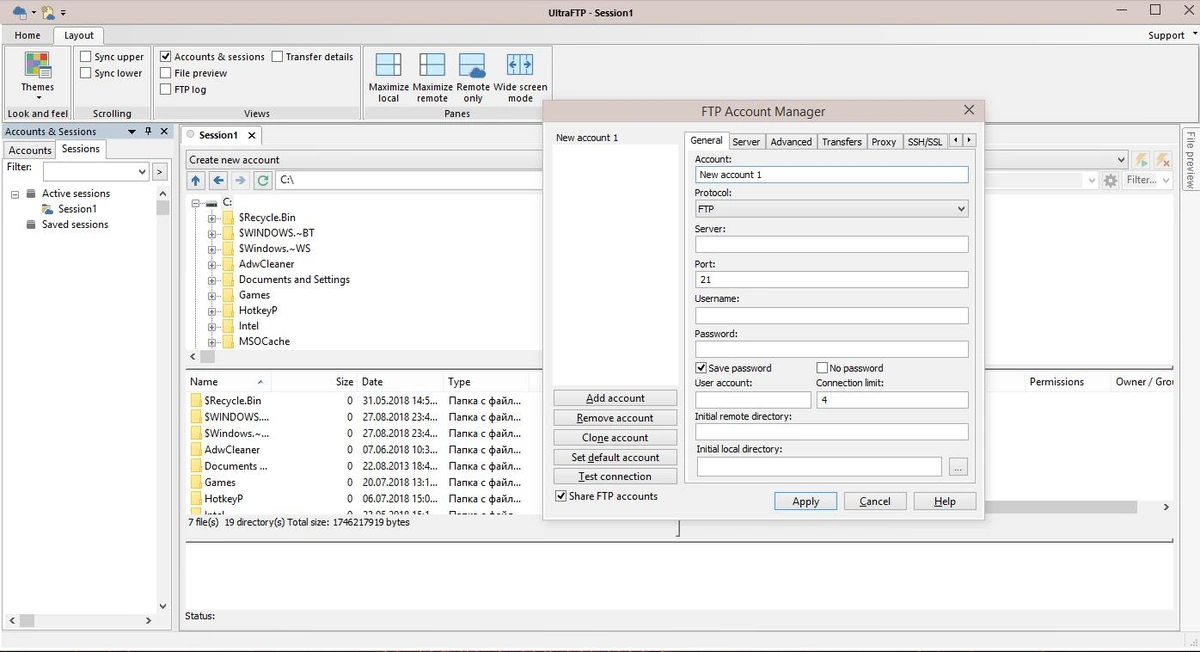Image resolution: width=1200 pixels, height=652 pixels.
Task: Uncheck Share FTP accounts
Action: (x=561, y=496)
